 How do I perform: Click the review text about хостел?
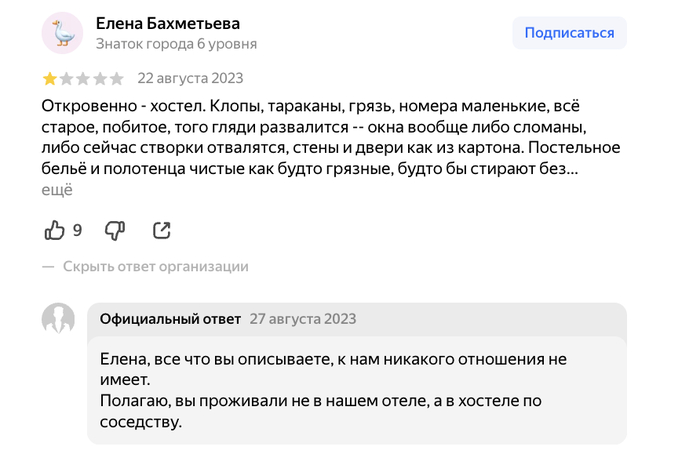point(331,138)
